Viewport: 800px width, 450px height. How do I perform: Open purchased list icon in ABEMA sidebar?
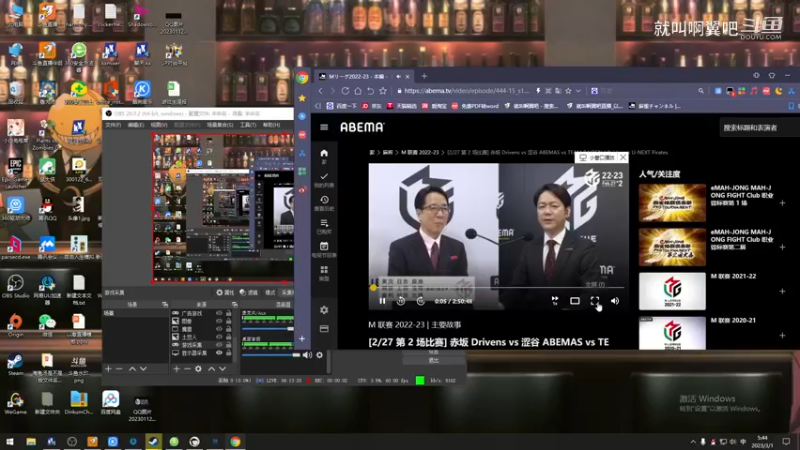[x=324, y=223]
